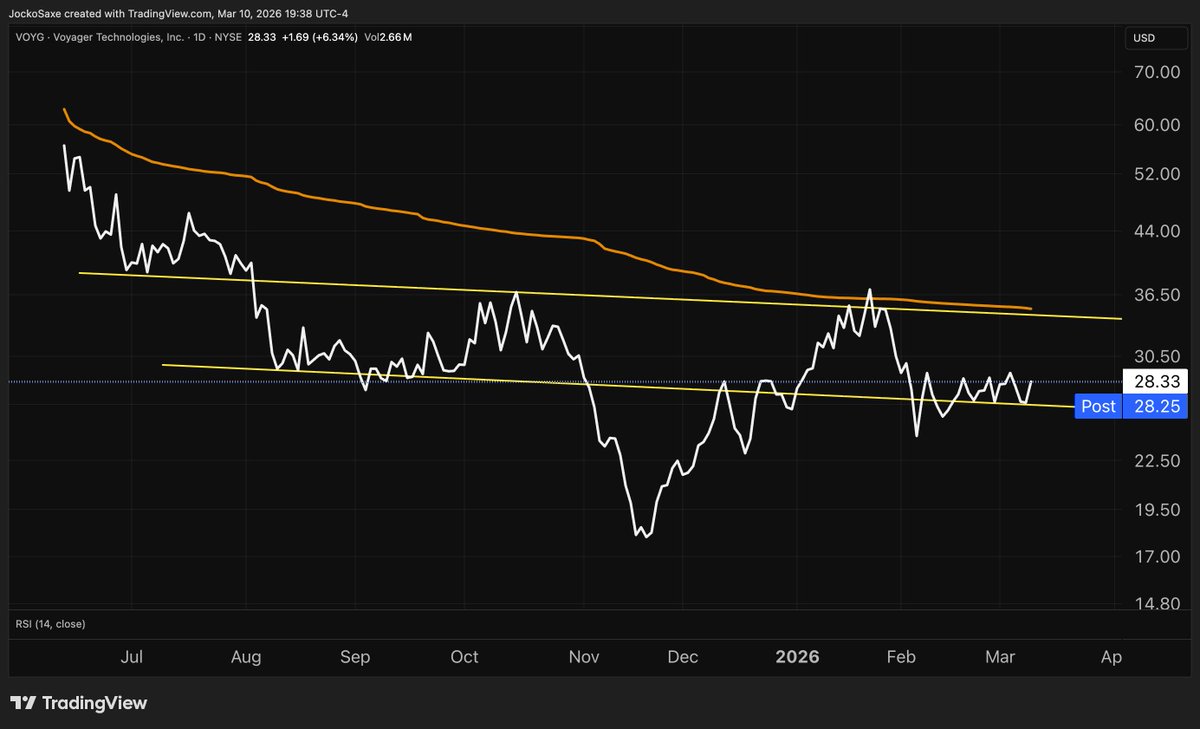Click the 70.00 price axis value
Screen dimensions: 1200x729
1156,72
